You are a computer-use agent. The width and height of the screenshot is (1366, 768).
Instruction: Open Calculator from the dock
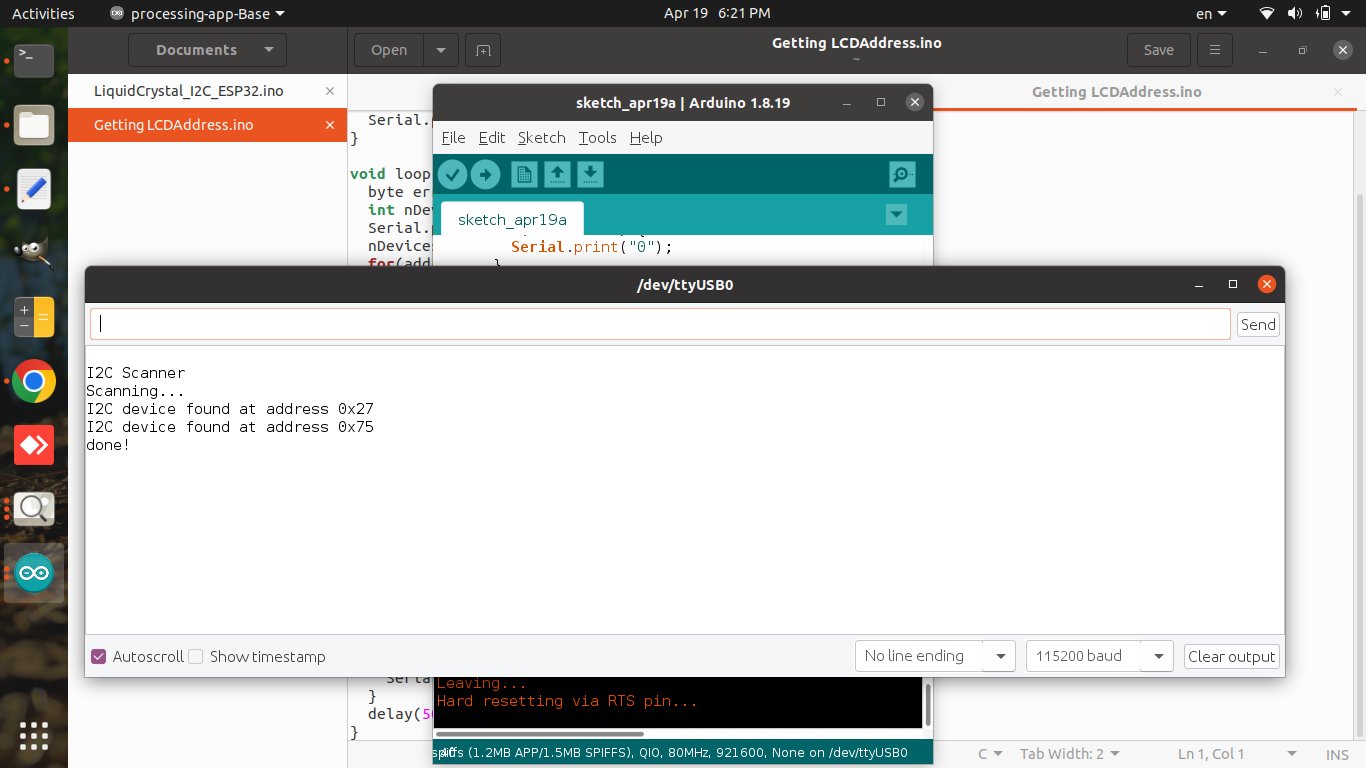pos(34,317)
